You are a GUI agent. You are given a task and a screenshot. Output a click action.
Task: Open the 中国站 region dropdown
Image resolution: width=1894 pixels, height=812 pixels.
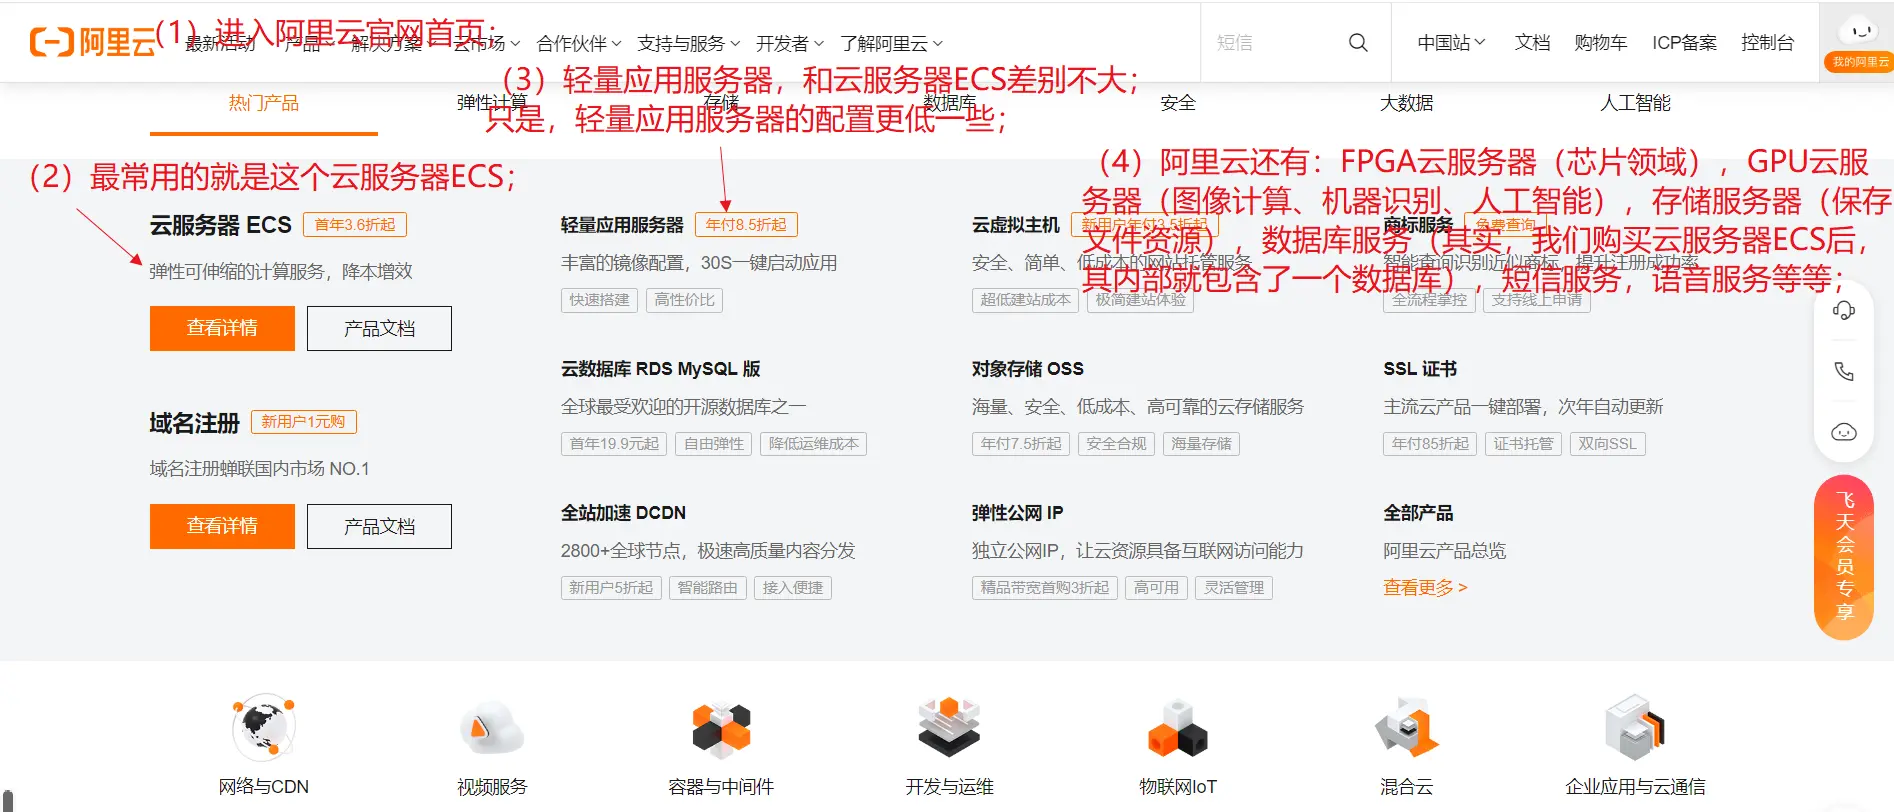click(1451, 43)
